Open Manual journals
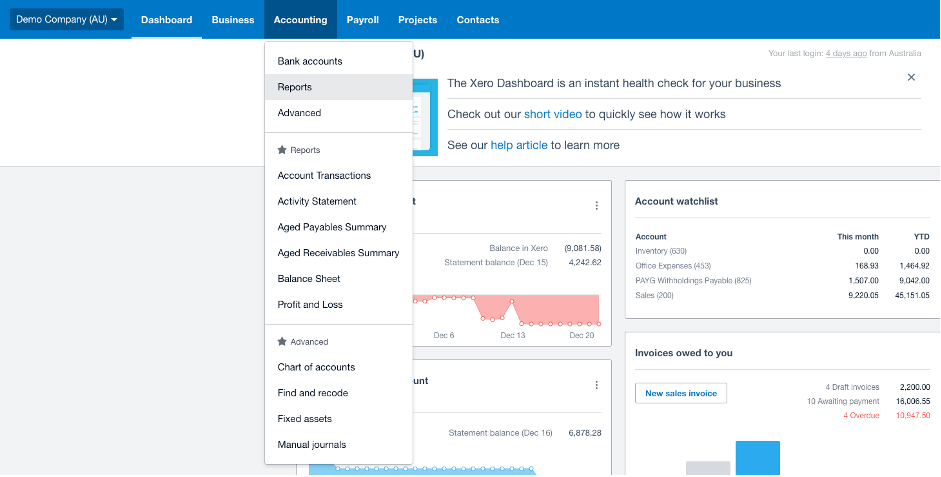The width and height of the screenshot is (941, 477). tap(338, 445)
